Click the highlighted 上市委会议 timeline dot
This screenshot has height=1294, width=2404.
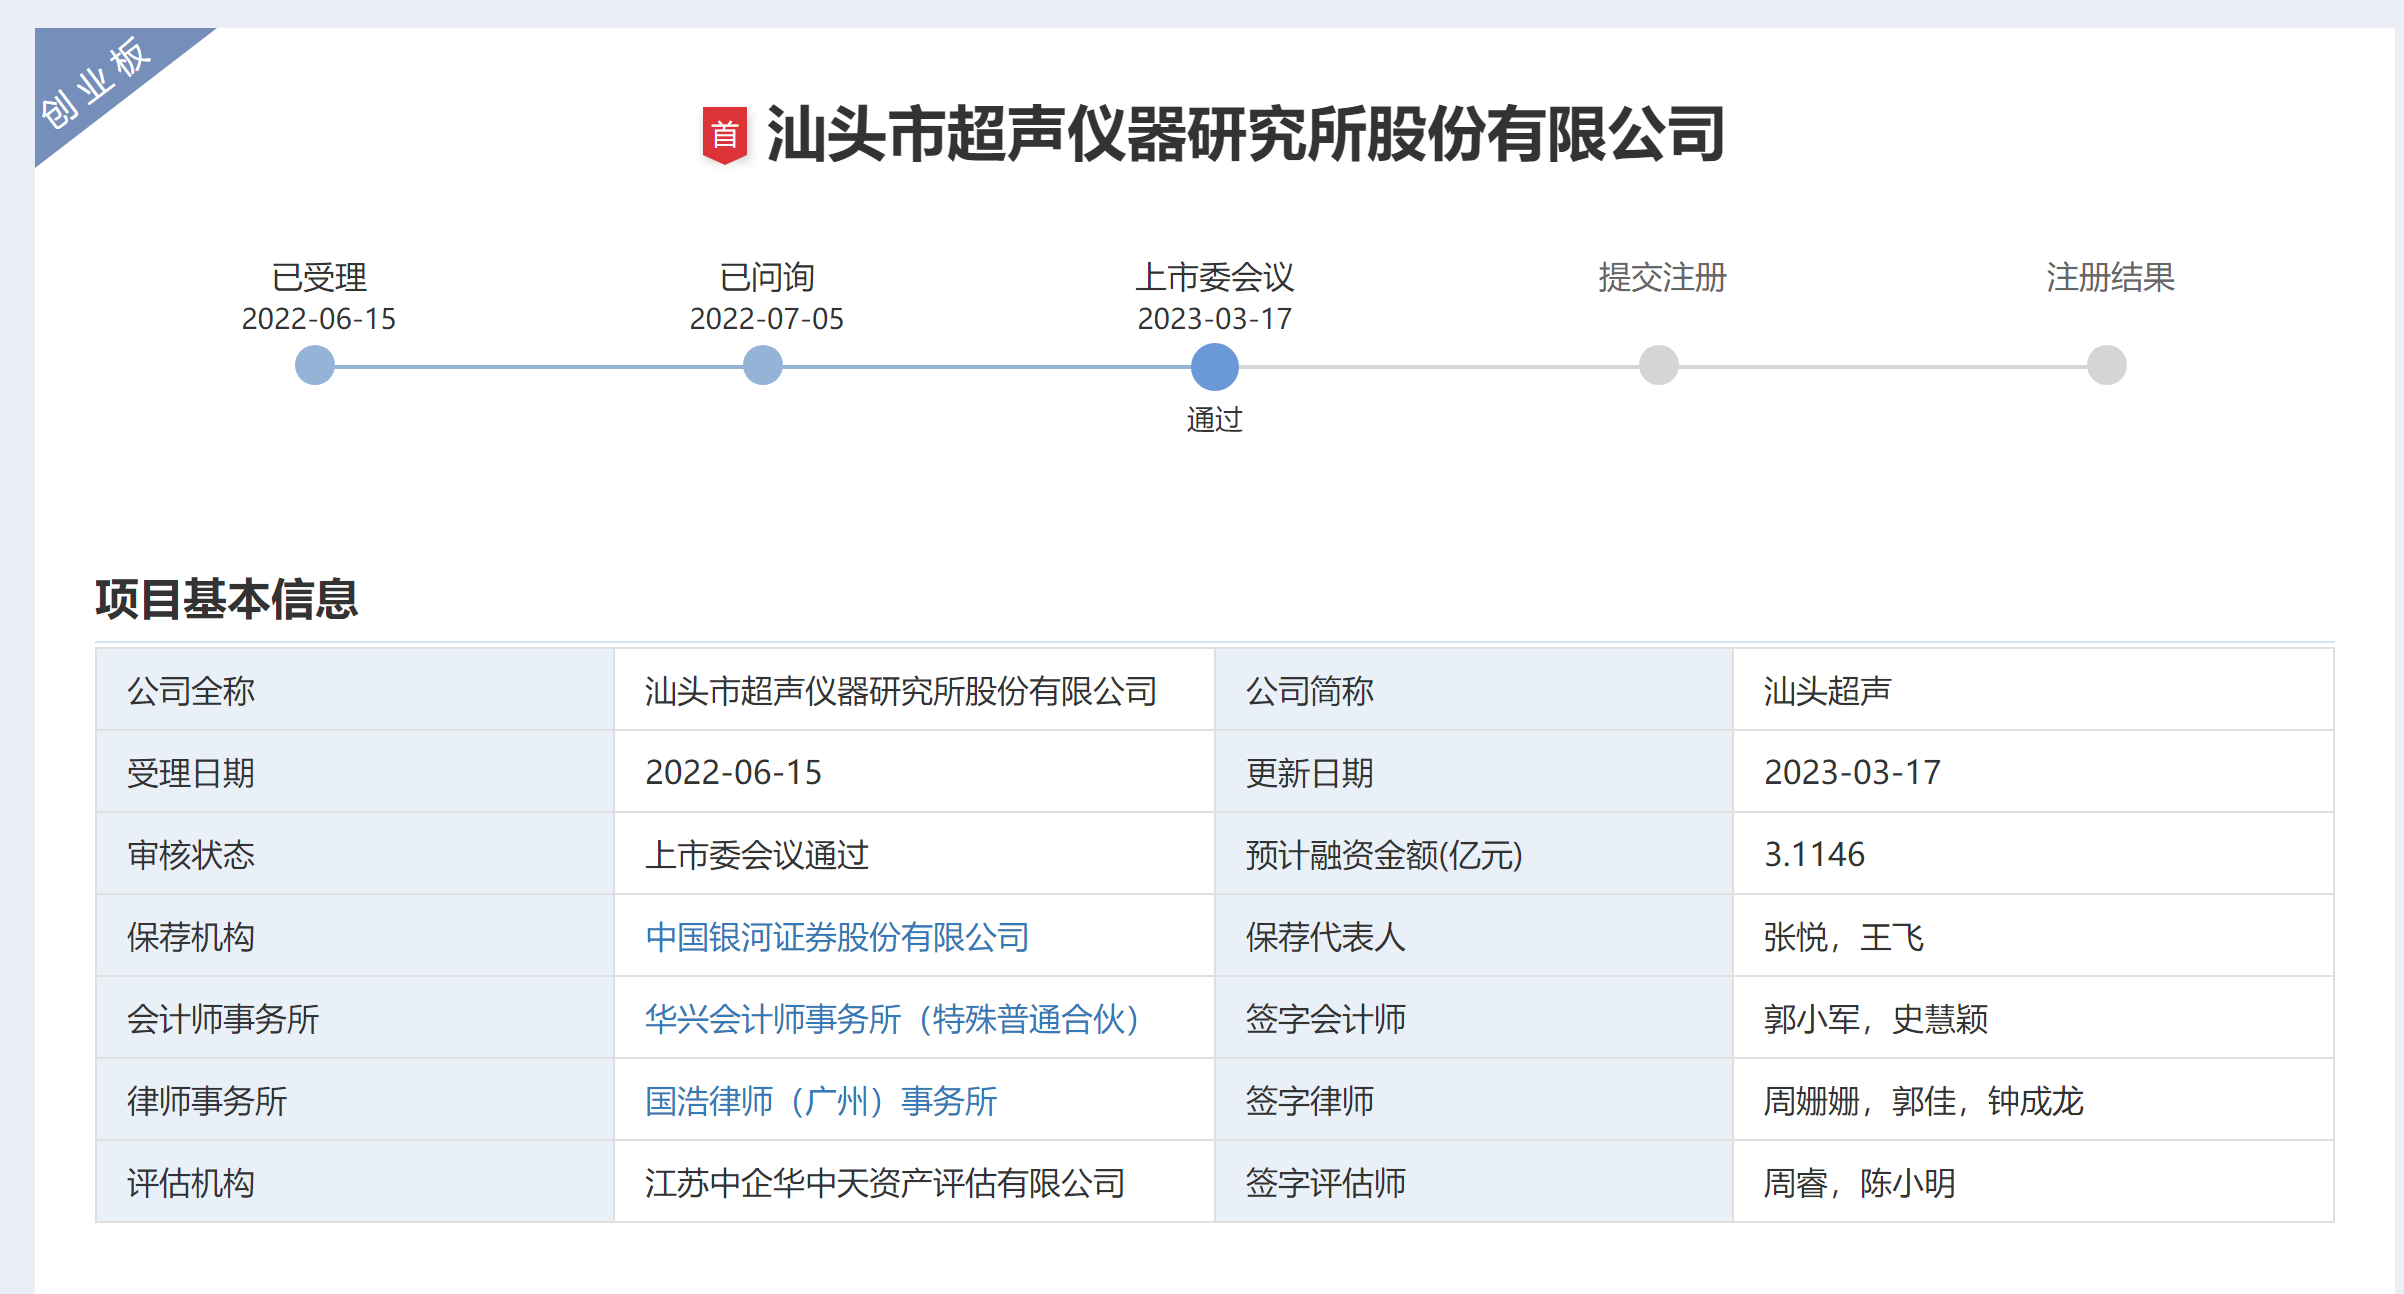(1215, 366)
